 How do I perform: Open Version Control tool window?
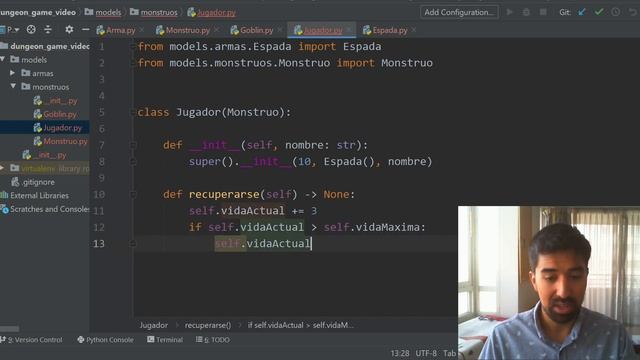pyautogui.click(x=32, y=340)
